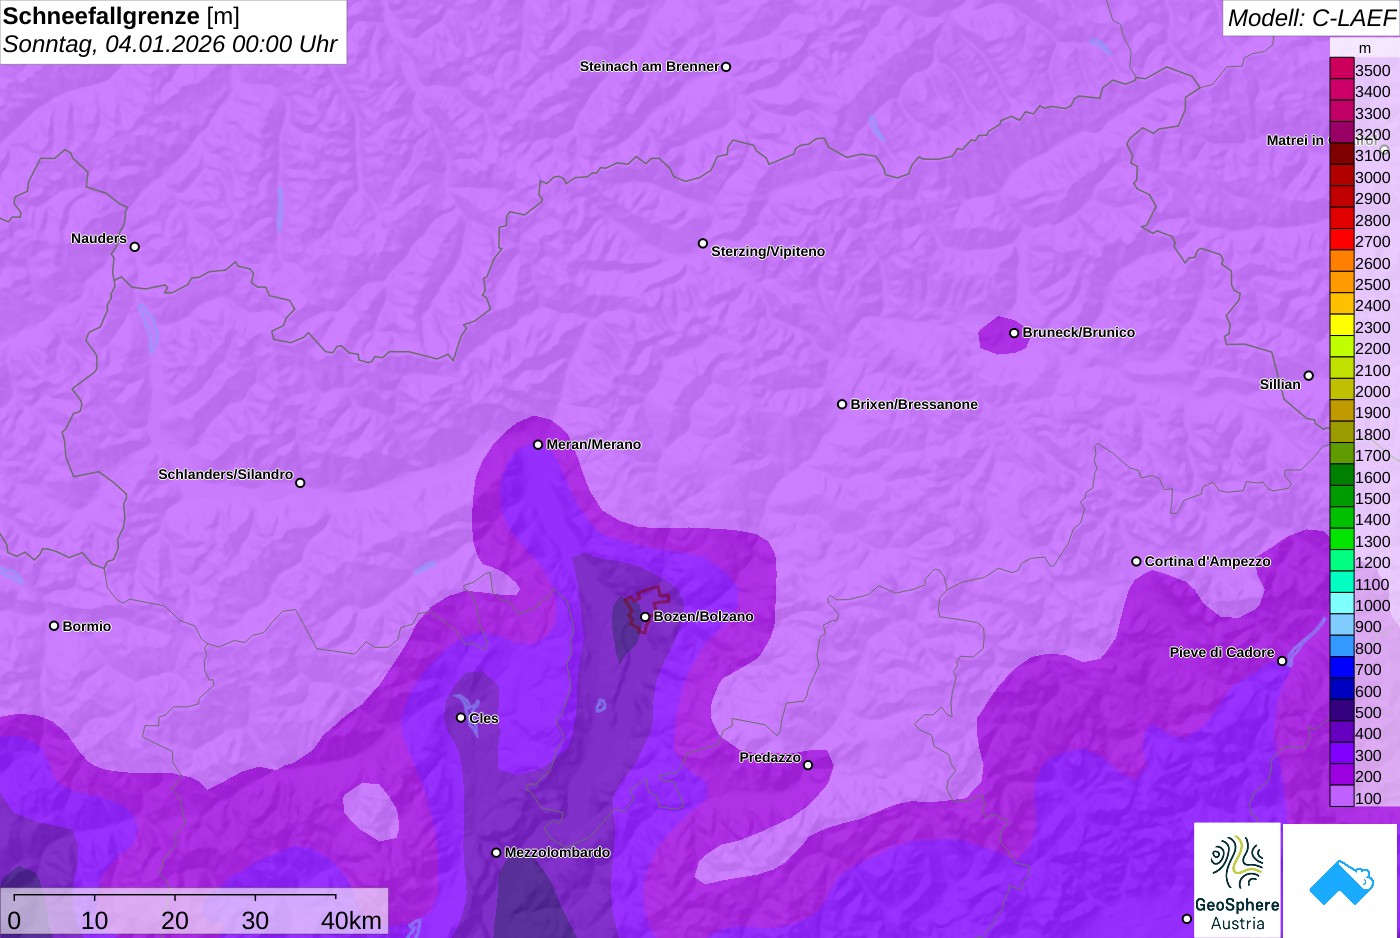1400x938 pixels.
Task: Click the Brixen/Bressanone label text
Action: 914,405
